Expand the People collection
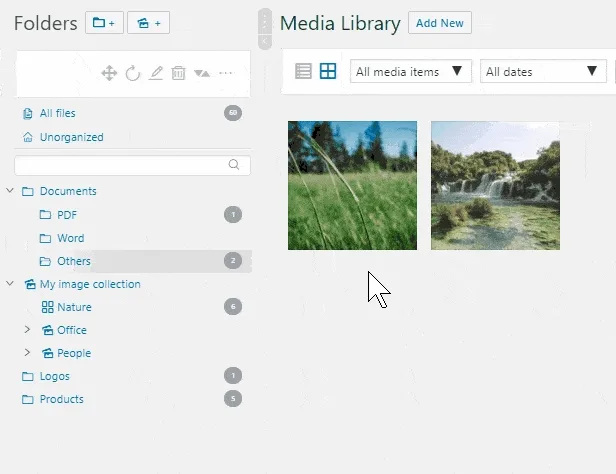Viewport: 616px width, 474px height. [28, 353]
